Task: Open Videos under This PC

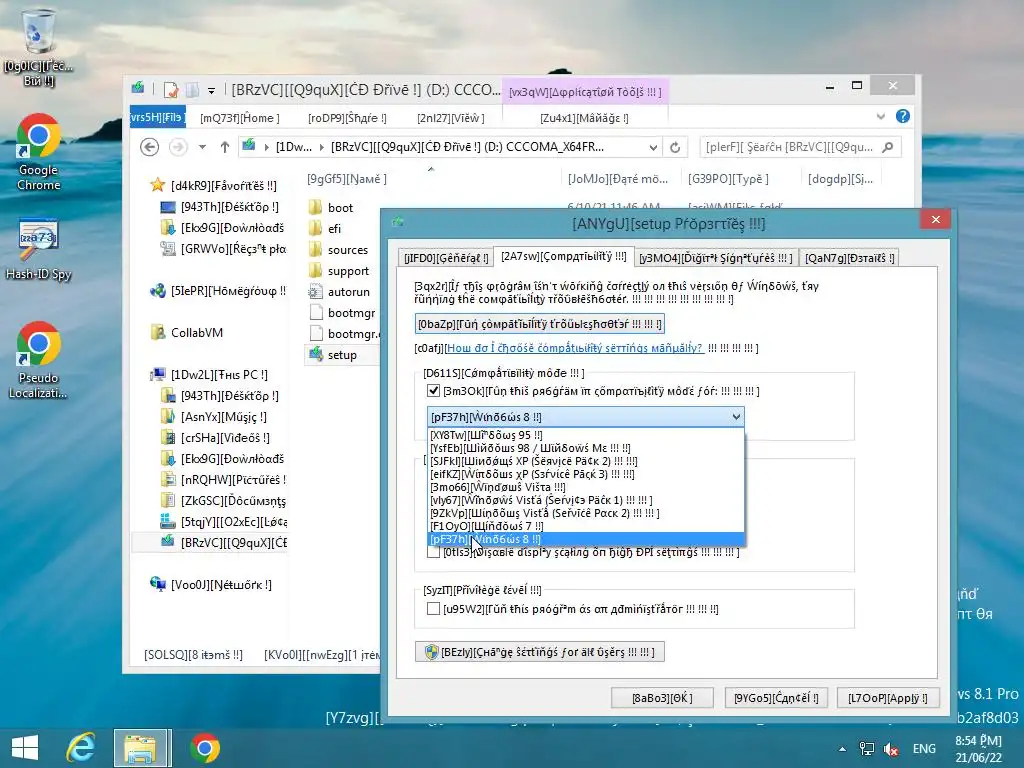Action: (216, 438)
